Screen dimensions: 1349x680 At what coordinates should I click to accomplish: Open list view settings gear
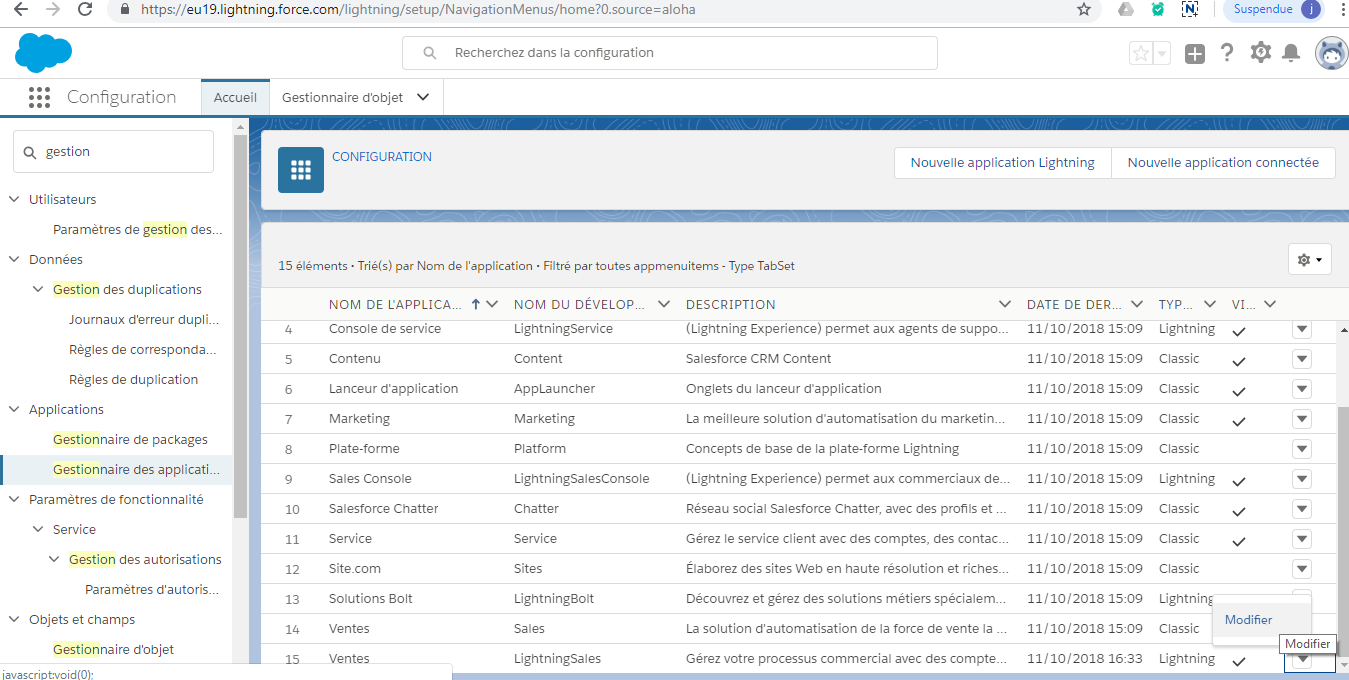pos(1309,260)
